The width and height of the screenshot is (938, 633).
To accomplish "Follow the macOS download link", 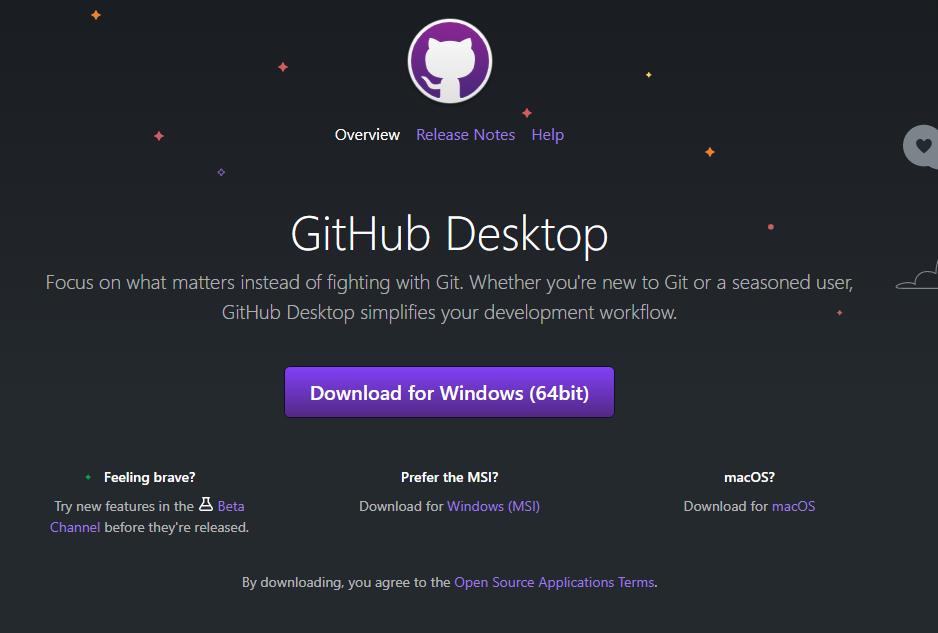I will (793, 506).
